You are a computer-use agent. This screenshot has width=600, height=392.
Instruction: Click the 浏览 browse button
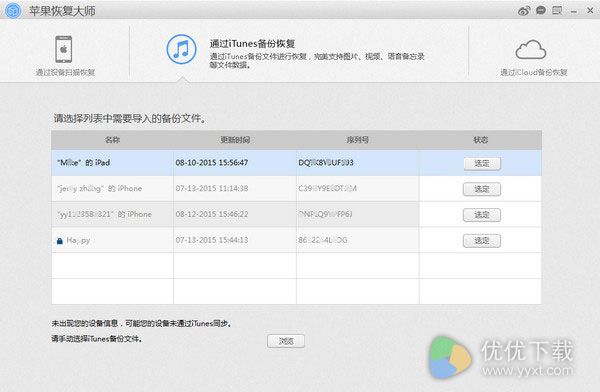click(x=286, y=341)
